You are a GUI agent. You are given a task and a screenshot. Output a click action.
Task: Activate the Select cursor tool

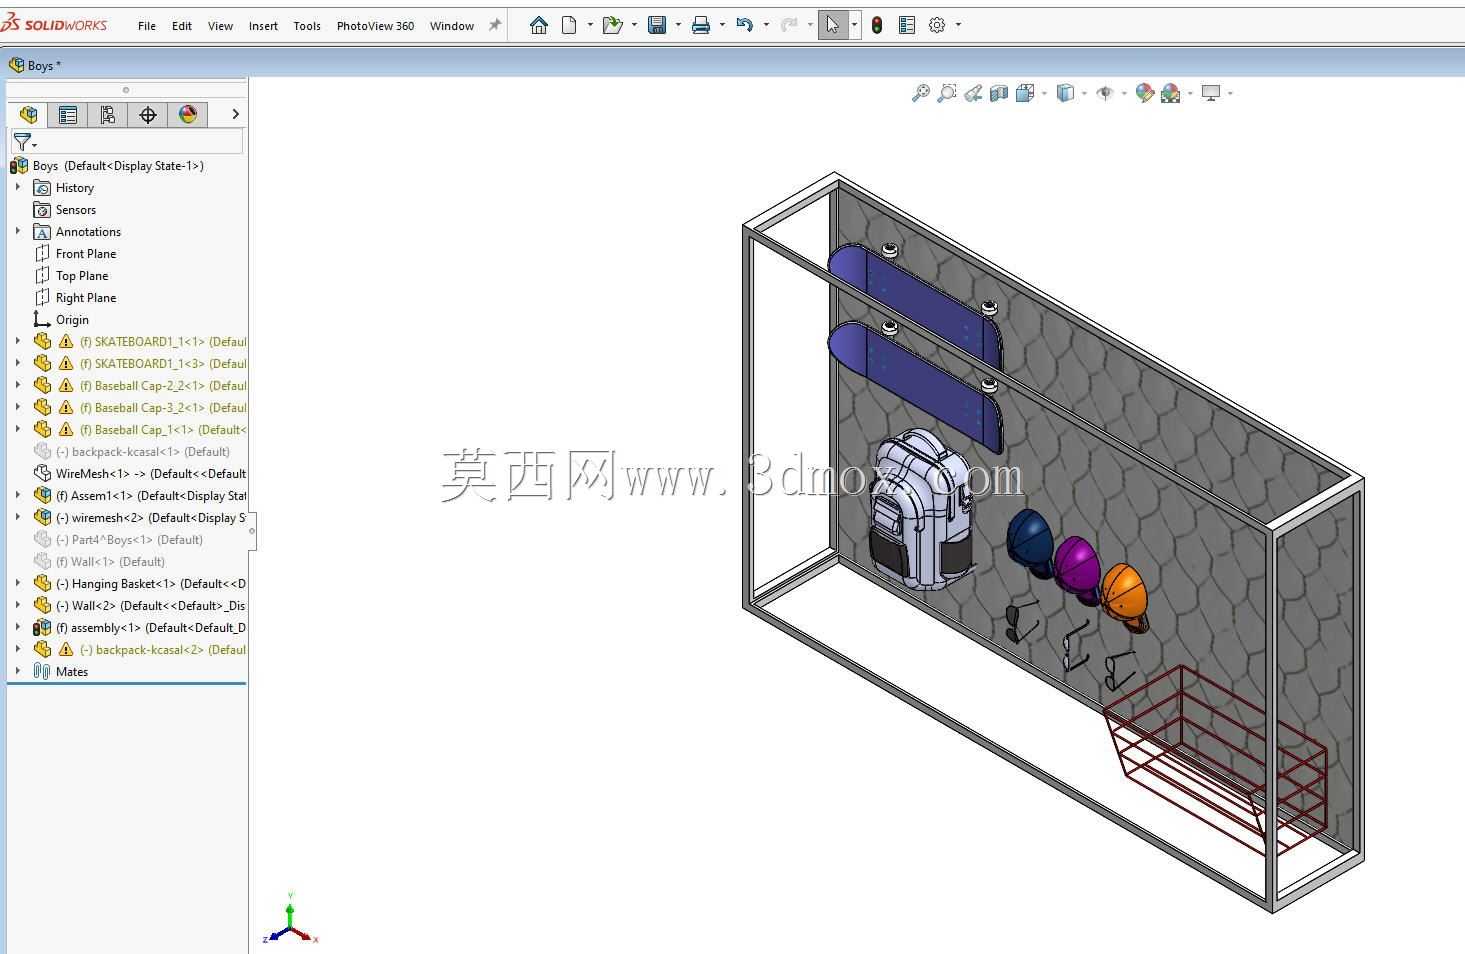(x=832, y=25)
